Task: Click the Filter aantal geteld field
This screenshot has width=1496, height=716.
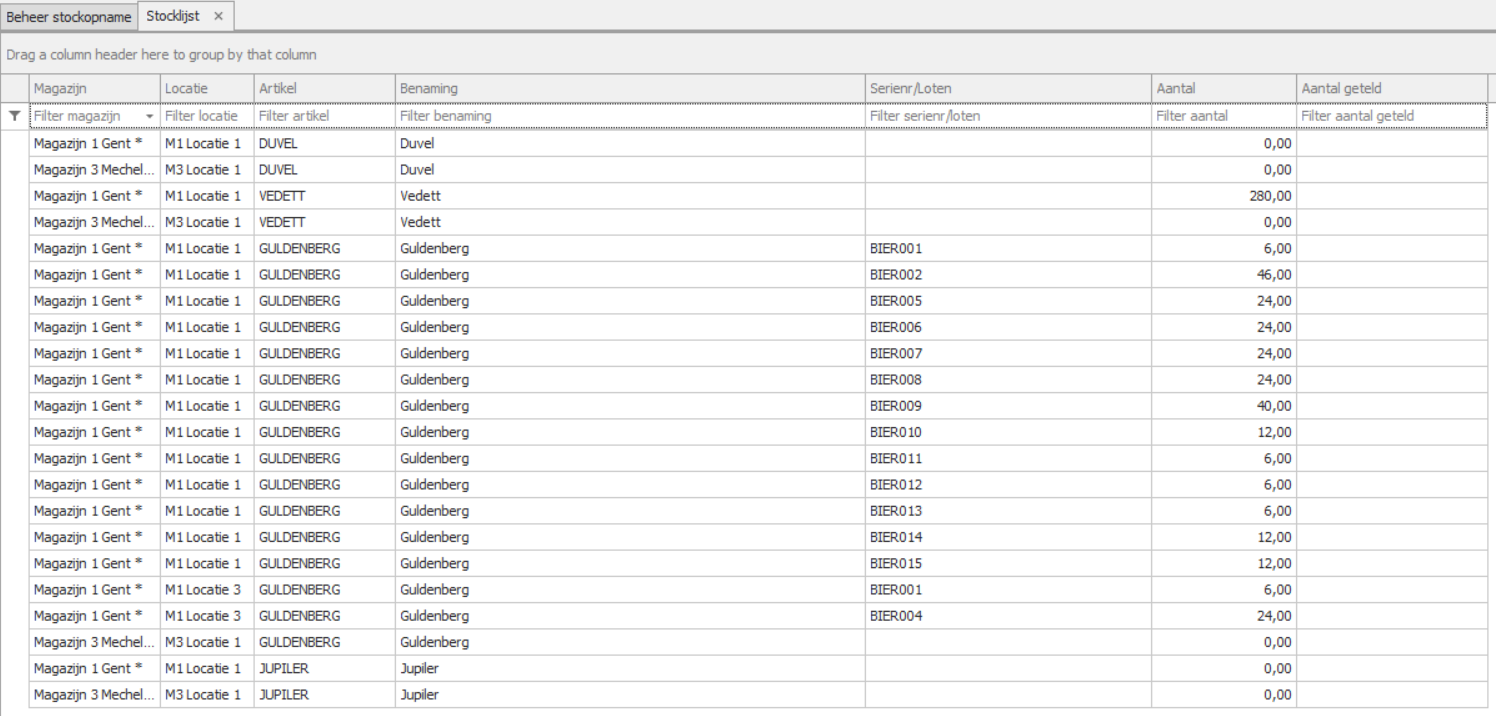Action: (x=1390, y=116)
